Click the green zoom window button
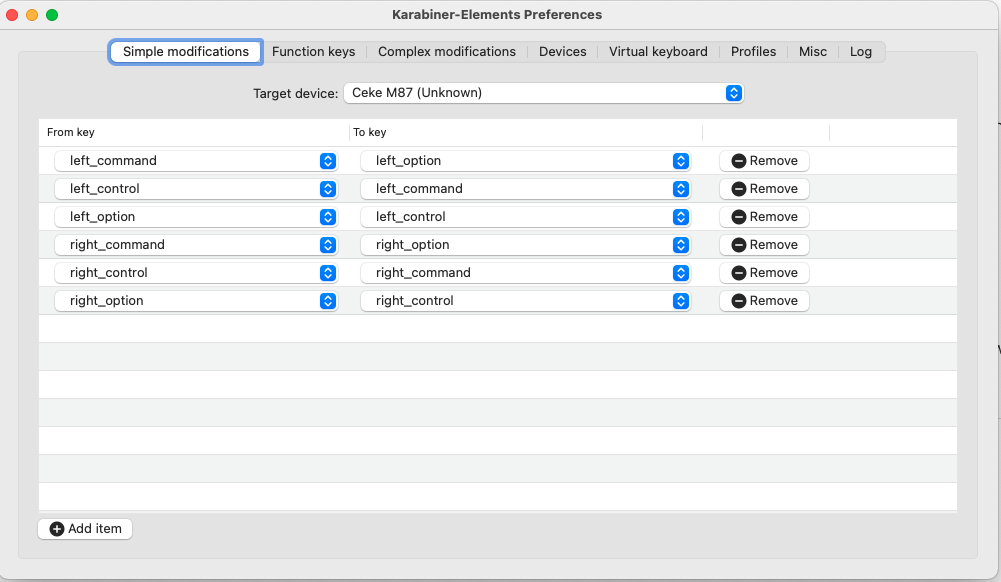This screenshot has width=1001, height=582. [x=52, y=15]
